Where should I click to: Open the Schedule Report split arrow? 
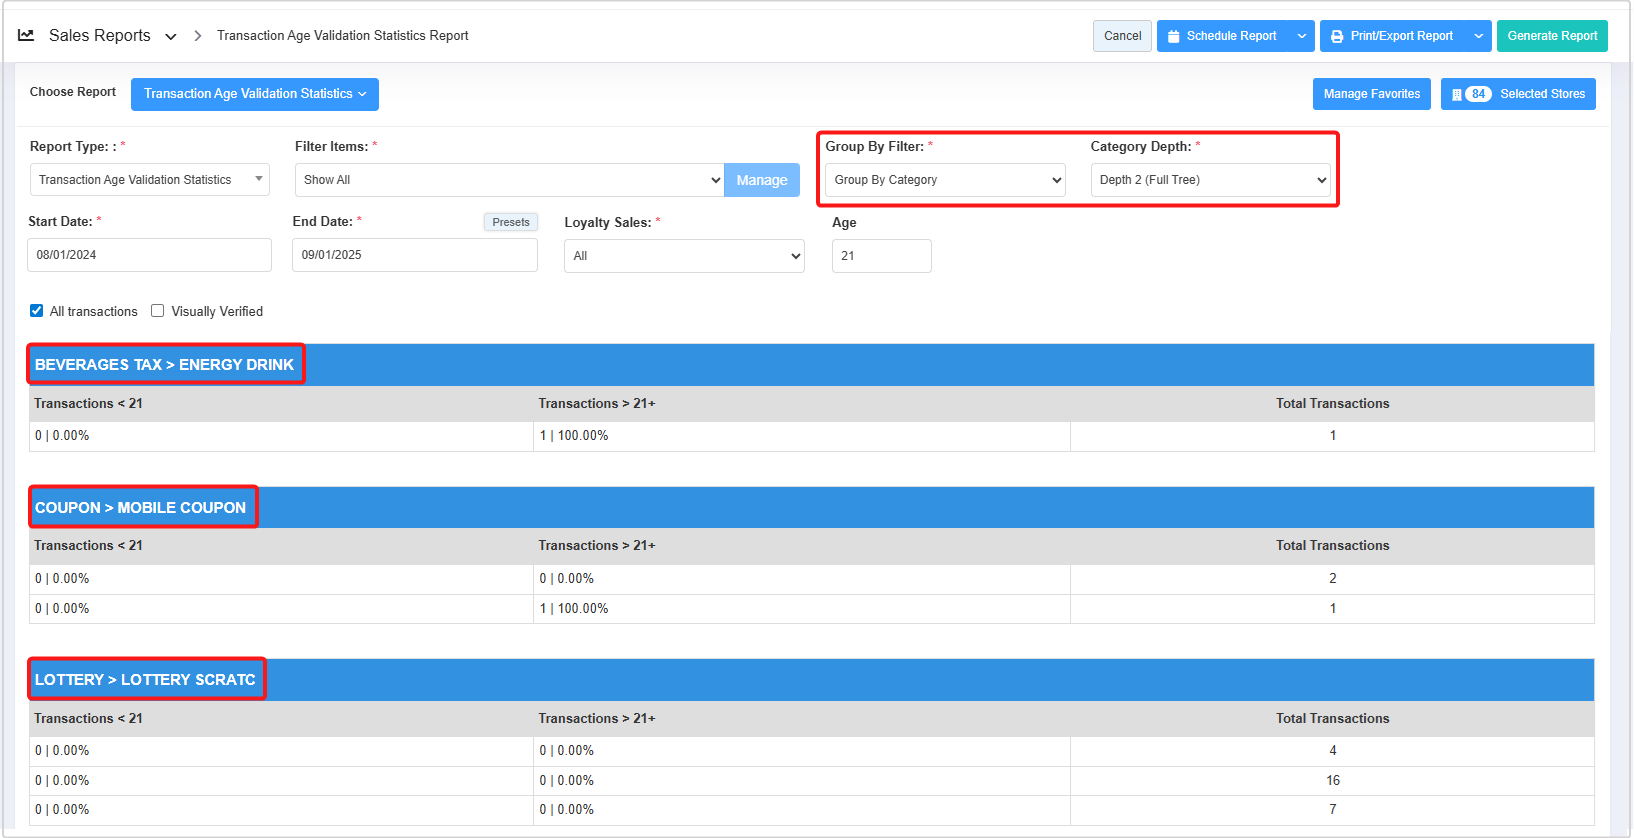tap(1301, 36)
